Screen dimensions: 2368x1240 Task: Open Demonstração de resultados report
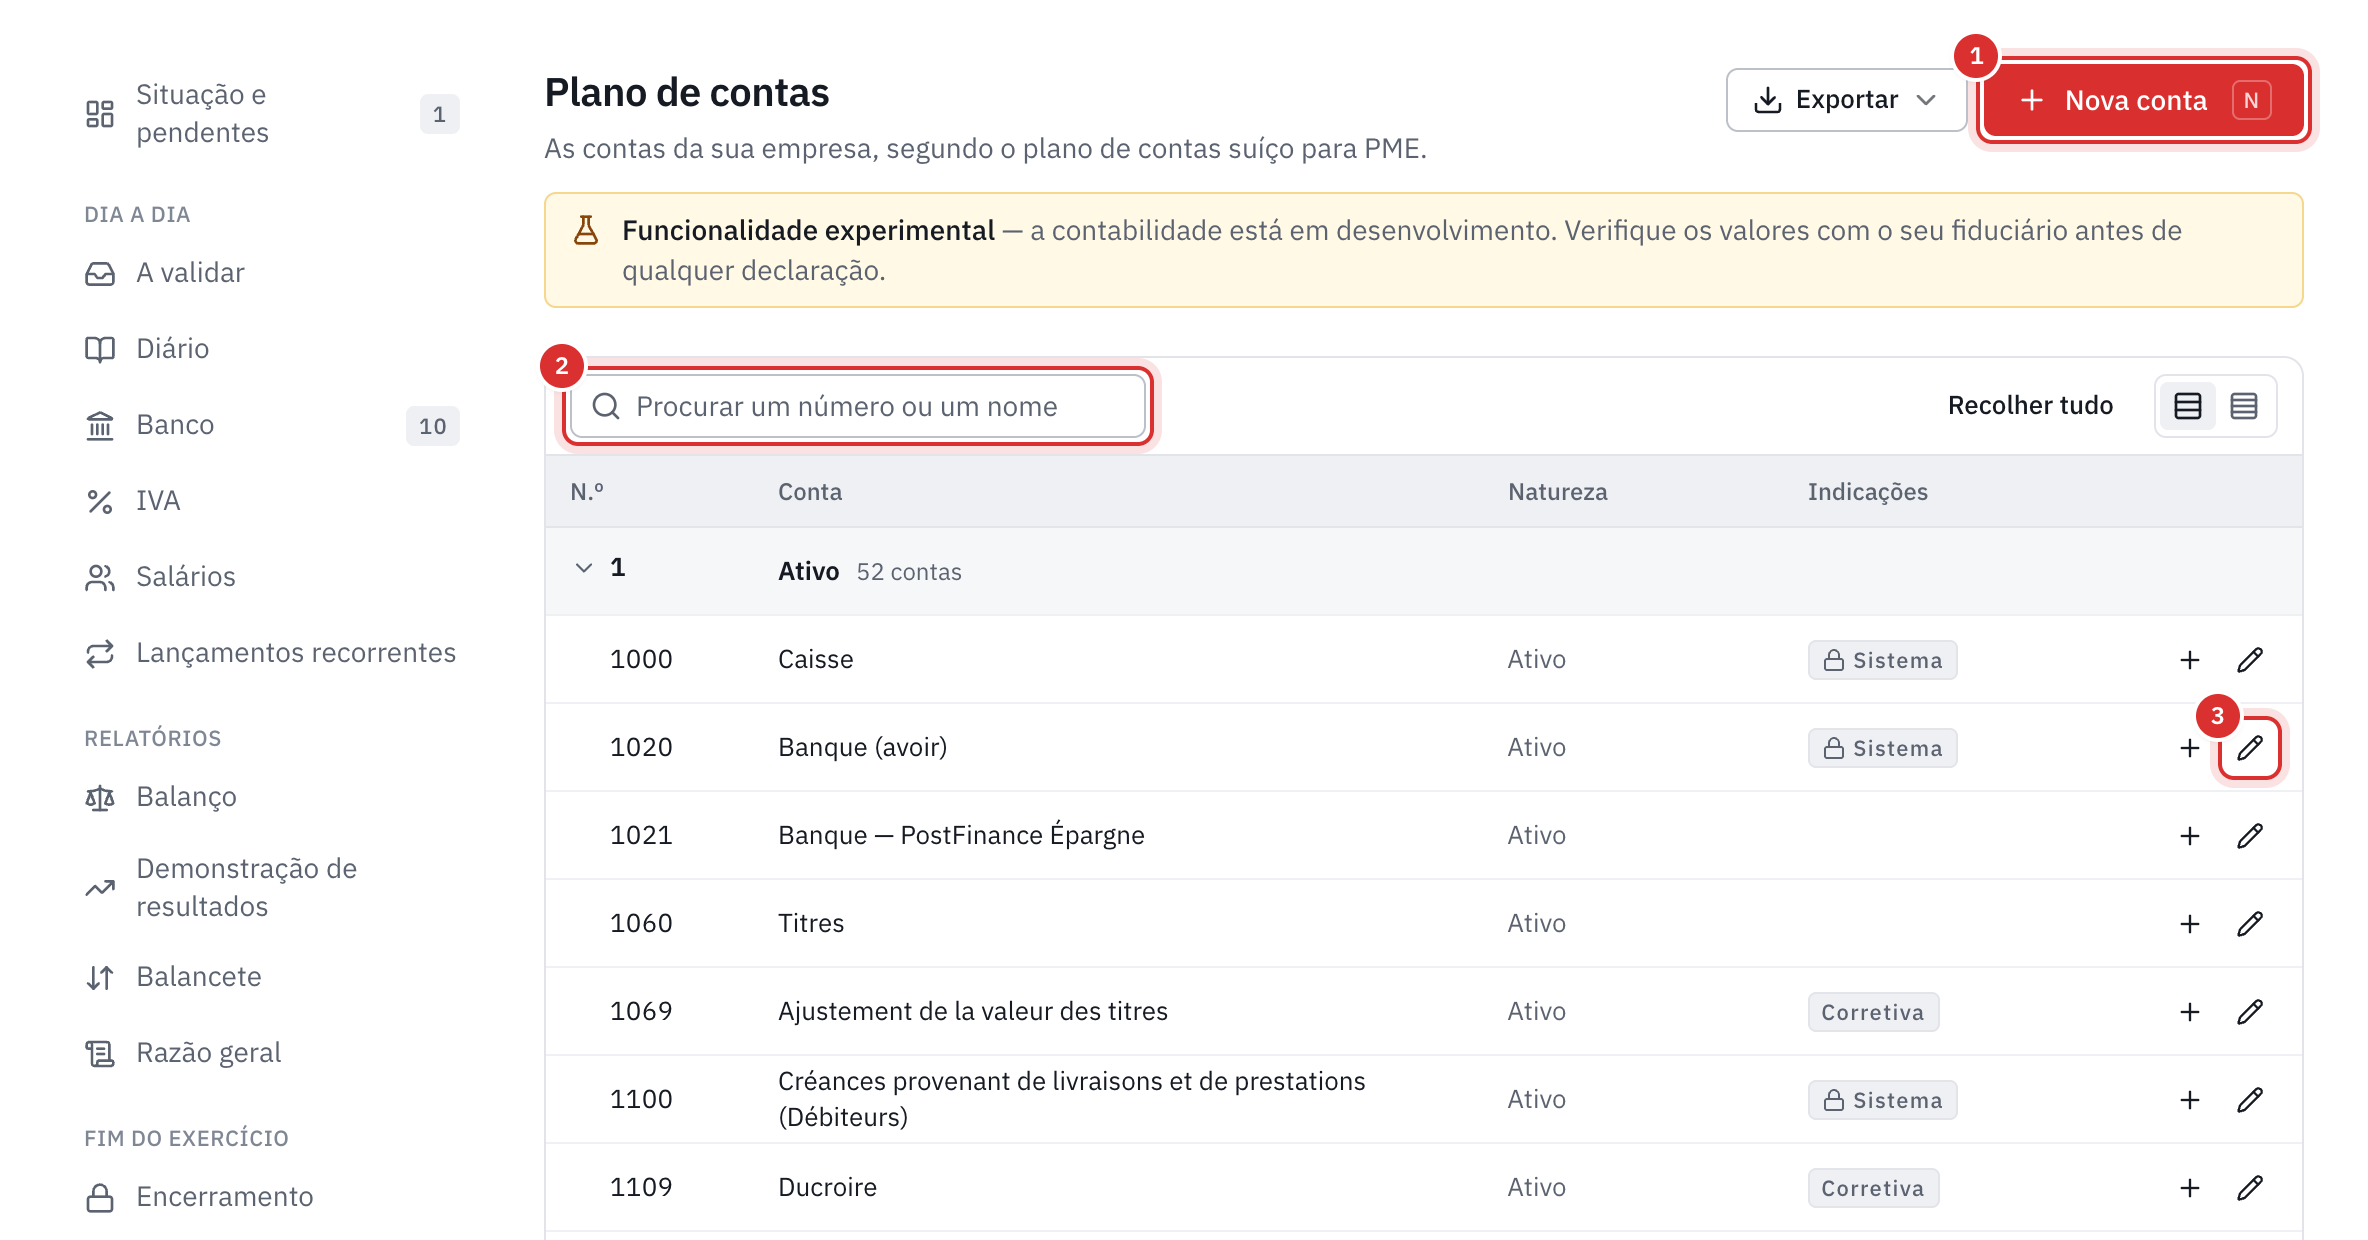coord(272,887)
